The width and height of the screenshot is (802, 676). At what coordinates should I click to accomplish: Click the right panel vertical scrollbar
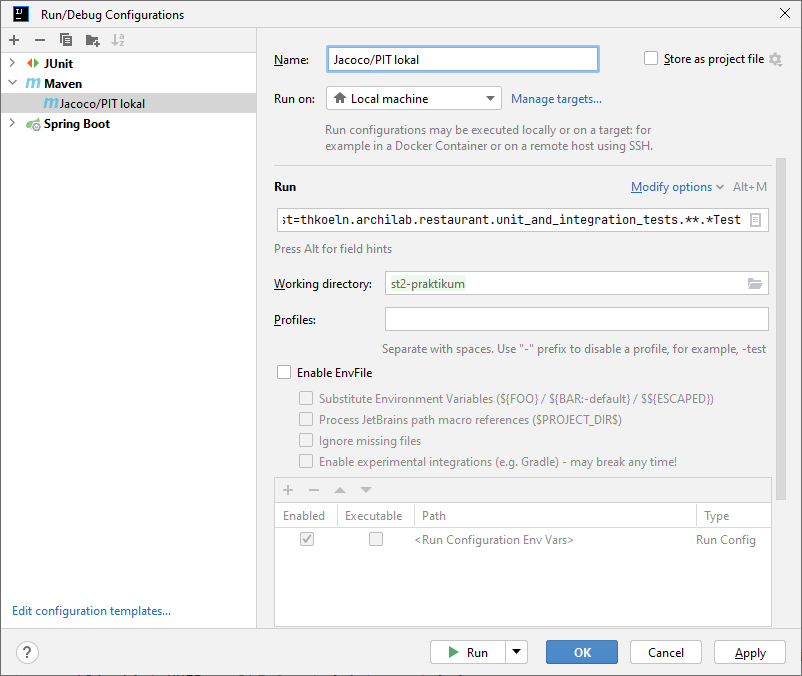[x=781, y=329]
